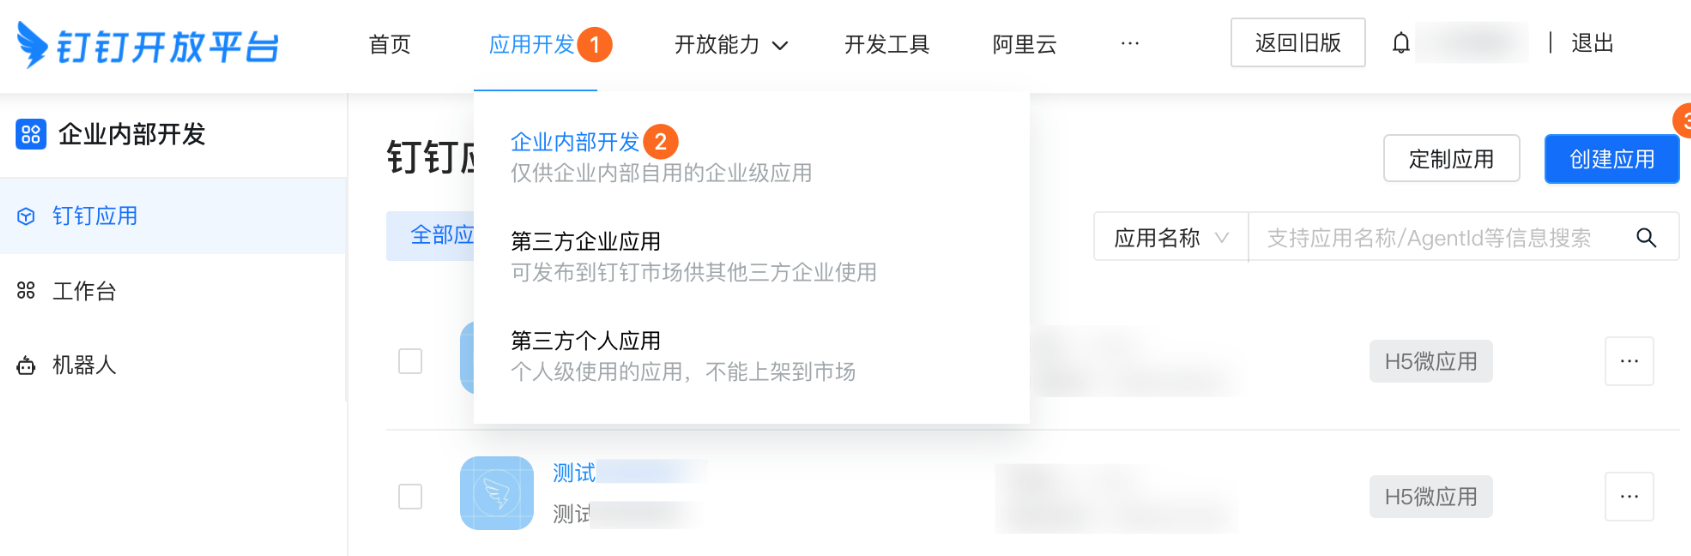This screenshot has height=556, width=1691.
Task: Click the 测试 app thumbnail icon
Action: coord(496,493)
